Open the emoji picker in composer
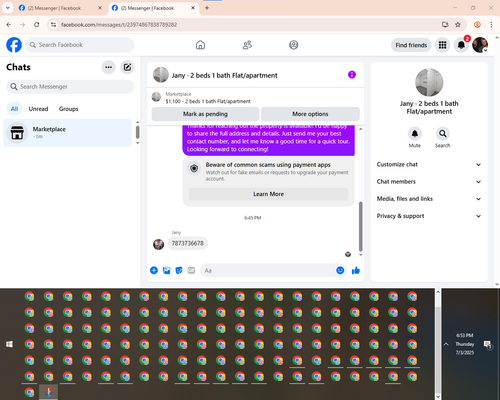 pos(340,270)
